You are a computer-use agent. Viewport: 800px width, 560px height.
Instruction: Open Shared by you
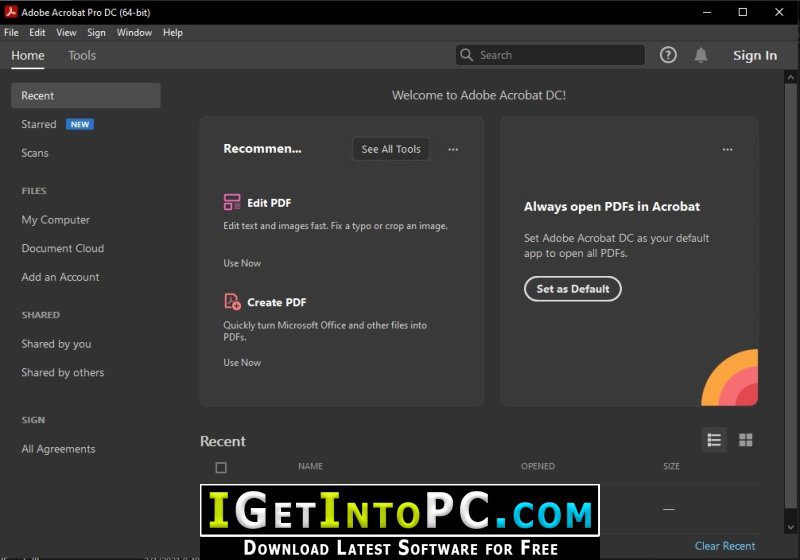click(x=56, y=344)
